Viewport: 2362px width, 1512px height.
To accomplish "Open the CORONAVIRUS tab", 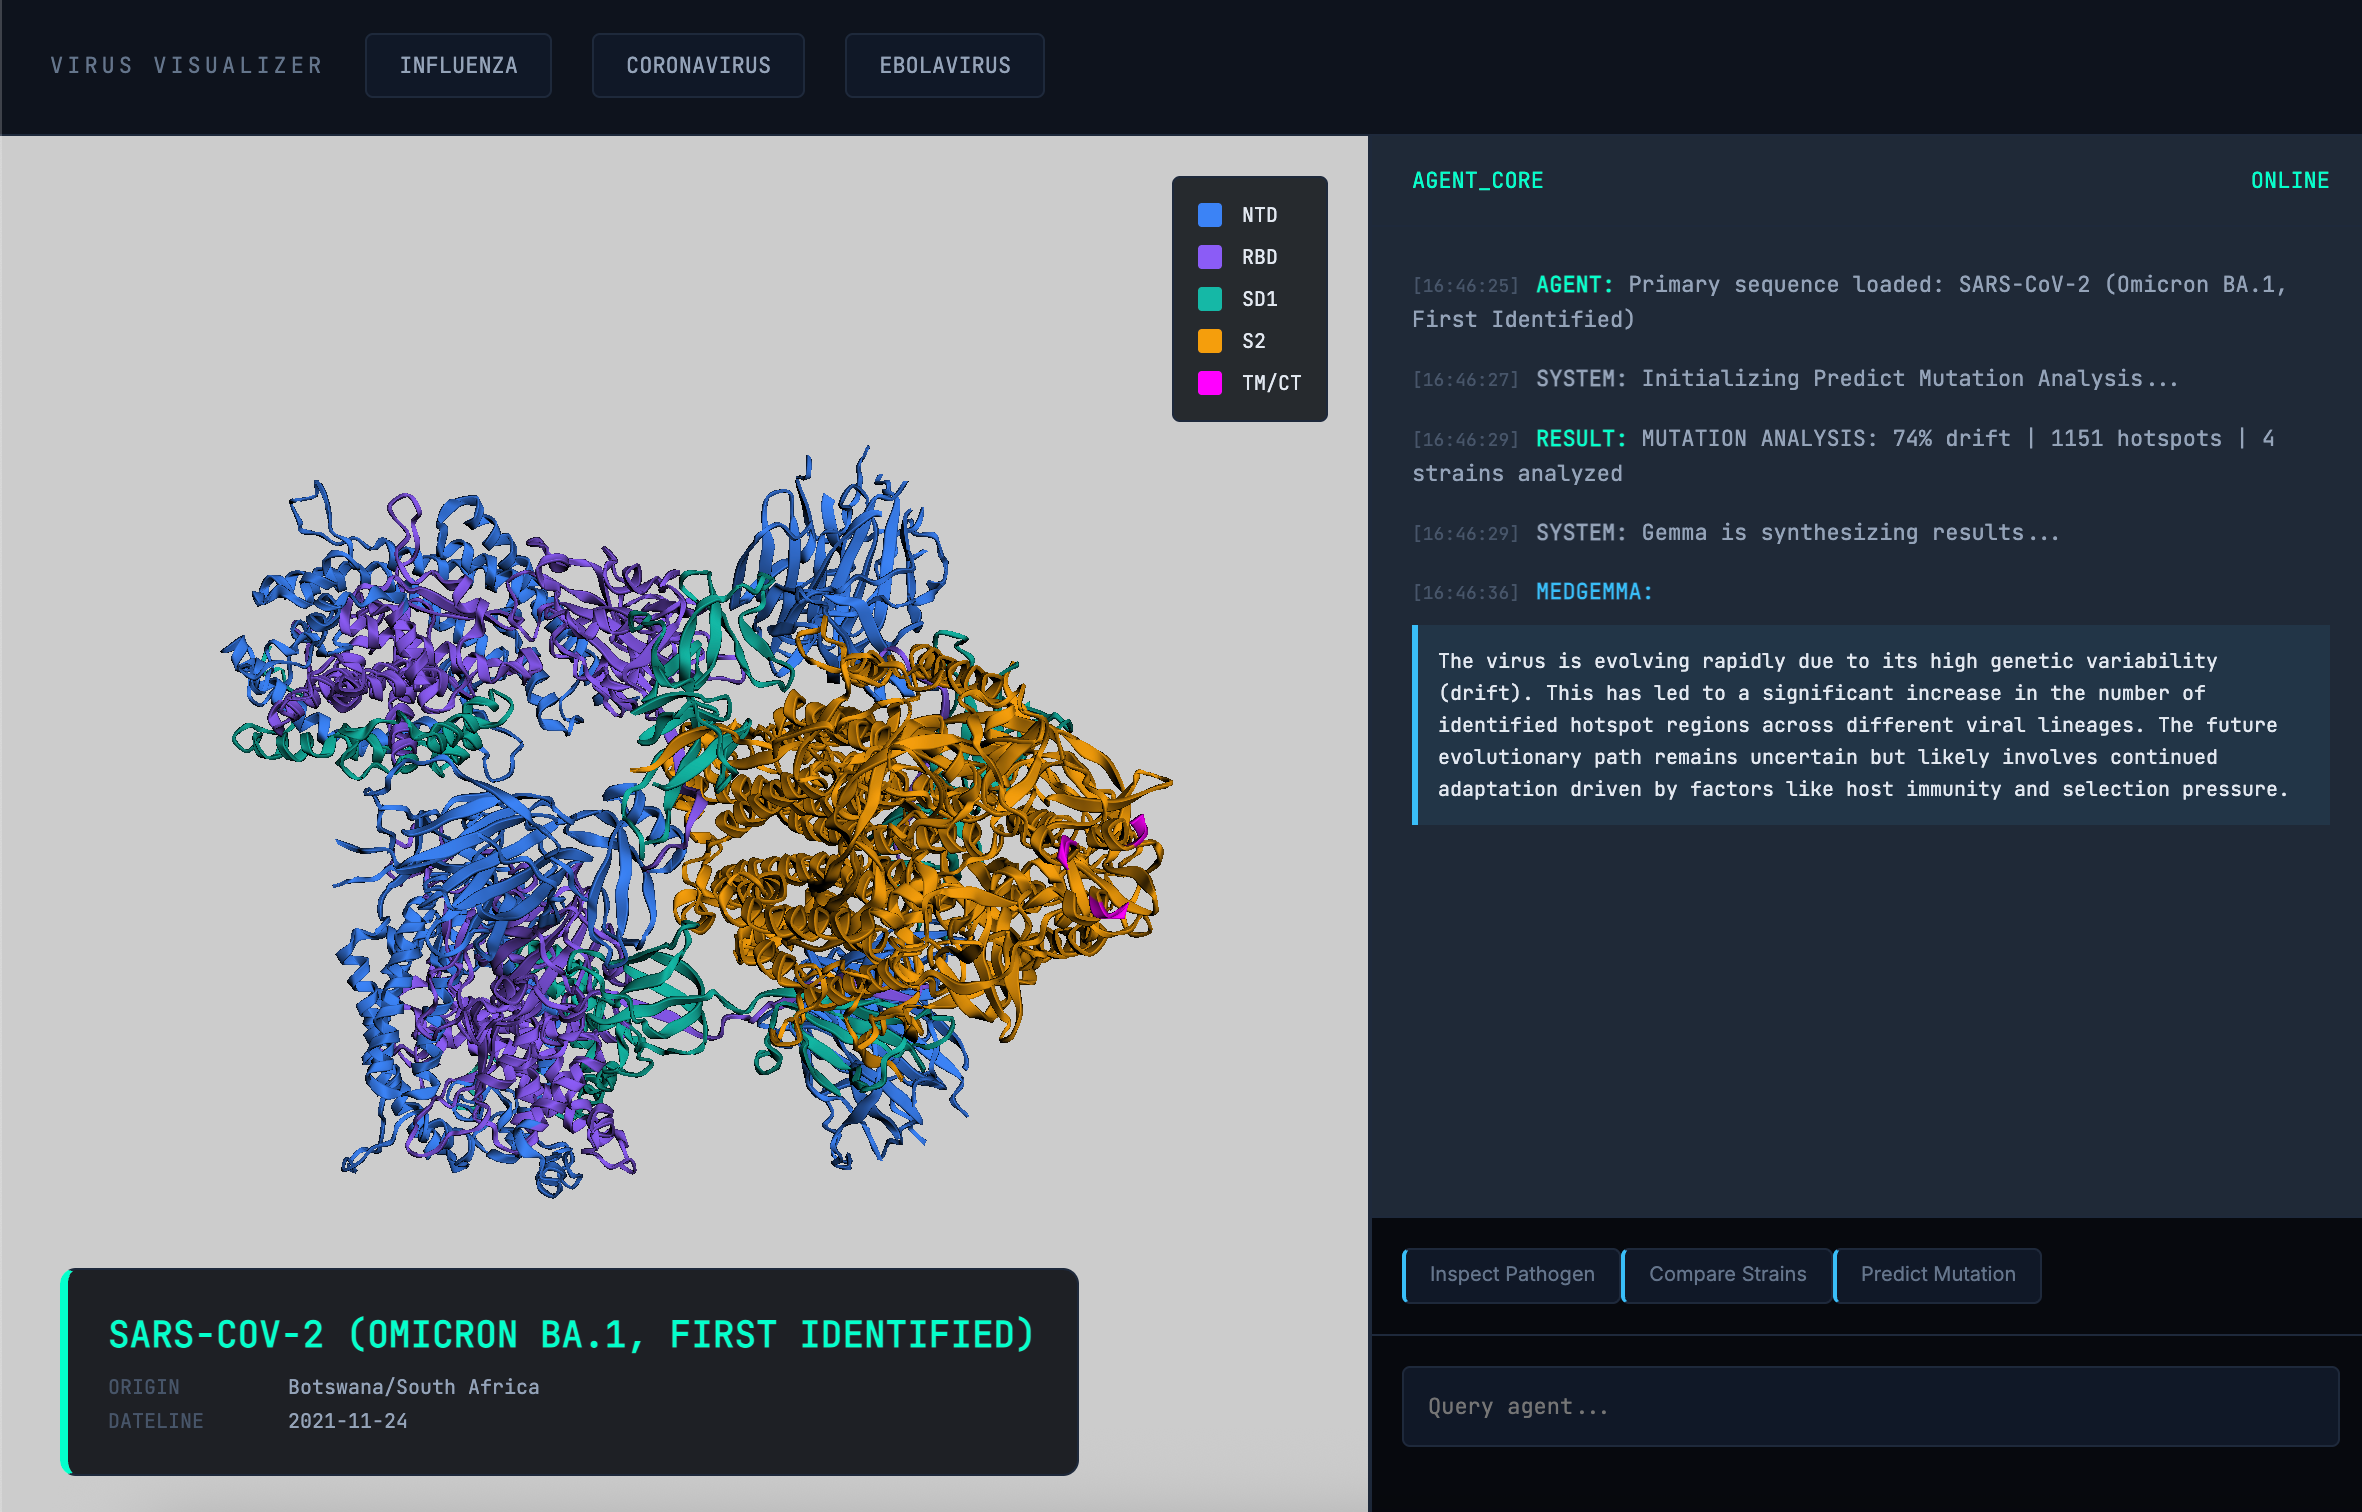I will [698, 66].
